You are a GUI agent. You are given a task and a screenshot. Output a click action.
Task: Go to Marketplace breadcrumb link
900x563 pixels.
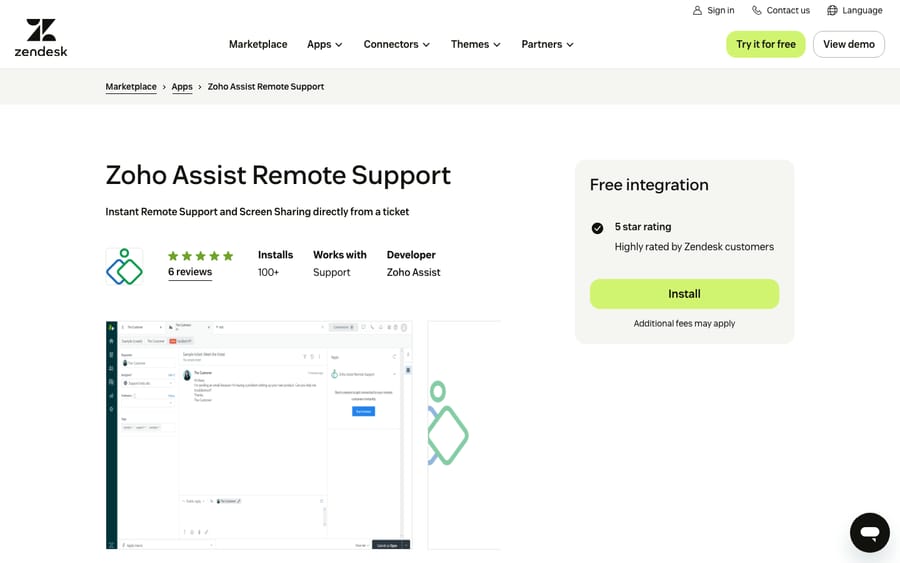(x=131, y=87)
